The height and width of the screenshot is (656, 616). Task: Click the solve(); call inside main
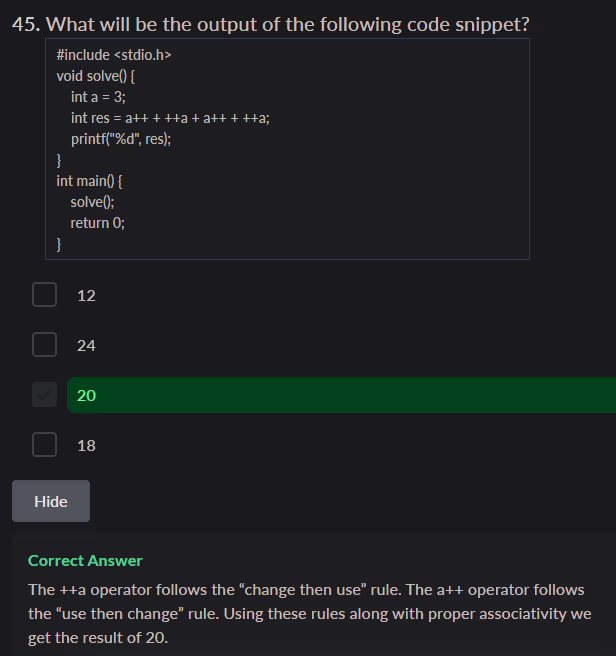(x=92, y=202)
